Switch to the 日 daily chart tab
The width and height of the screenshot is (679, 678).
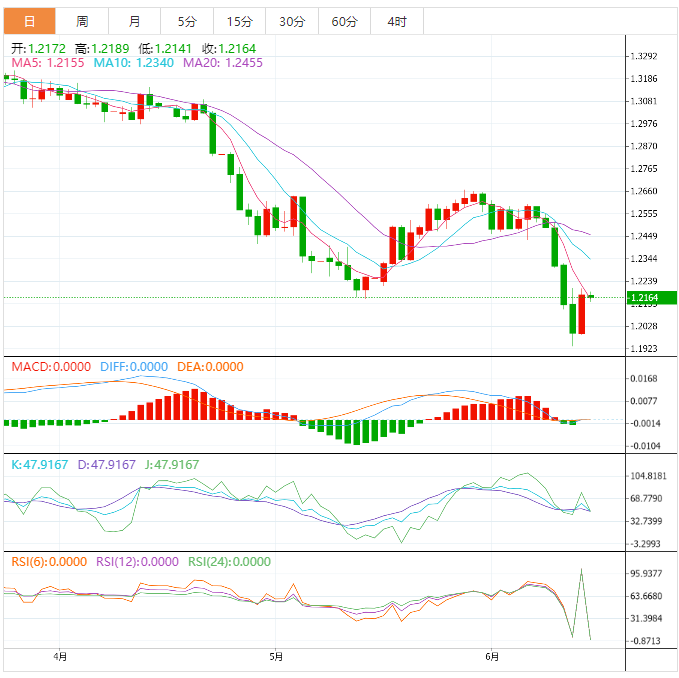click(x=29, y=21)
